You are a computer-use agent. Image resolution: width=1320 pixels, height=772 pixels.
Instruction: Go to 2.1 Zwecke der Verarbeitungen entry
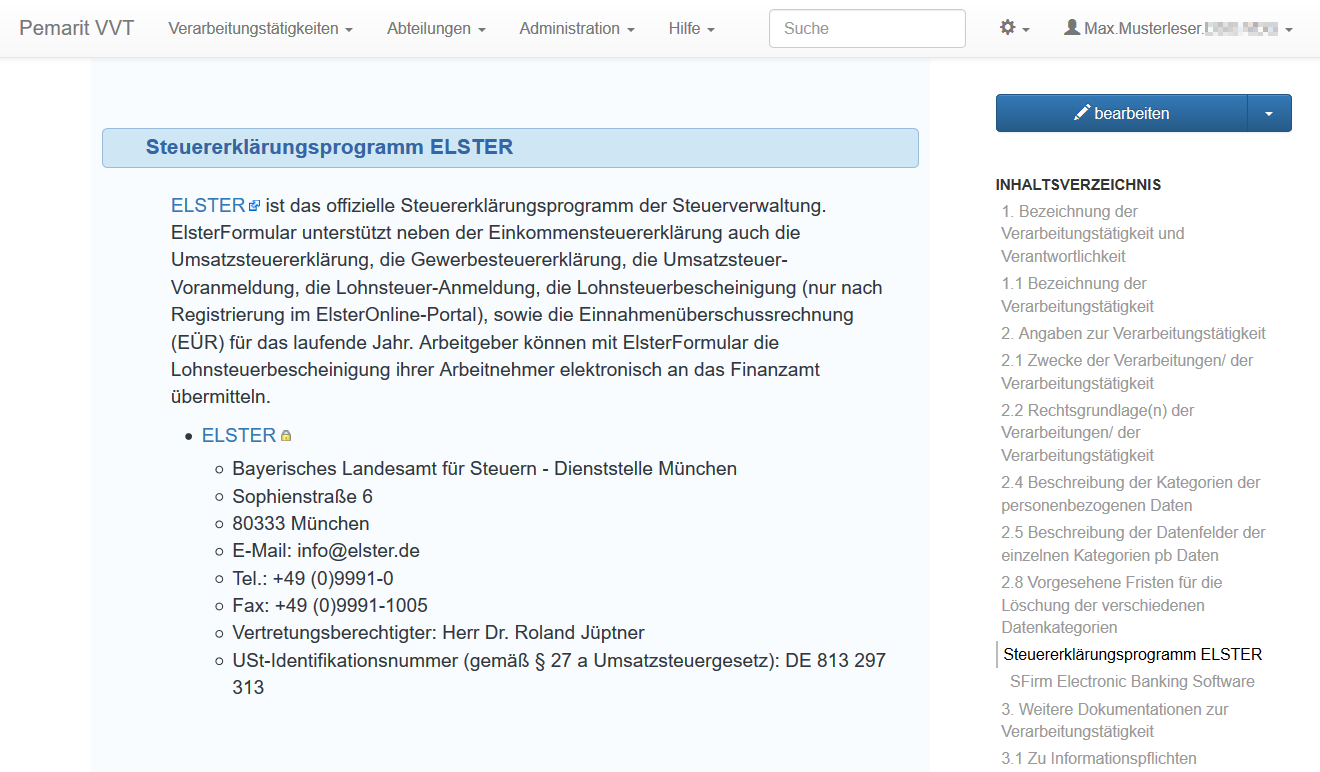(x=1126, y=371)
